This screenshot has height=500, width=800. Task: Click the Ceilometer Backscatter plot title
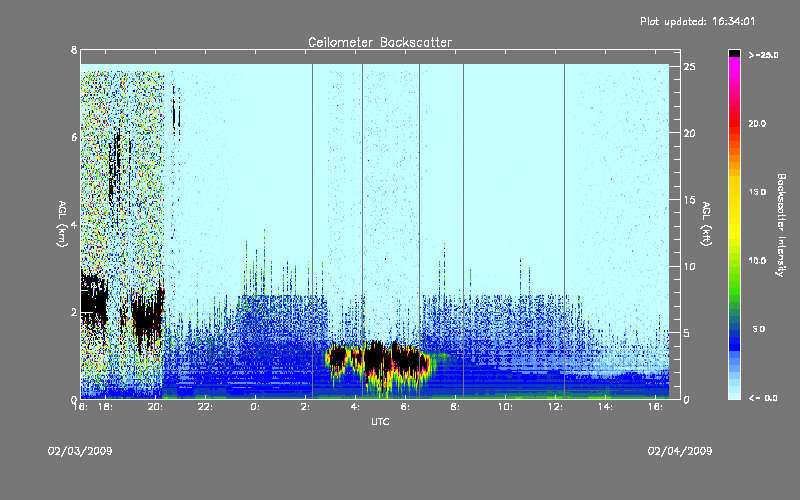click(x=380, y=42)
